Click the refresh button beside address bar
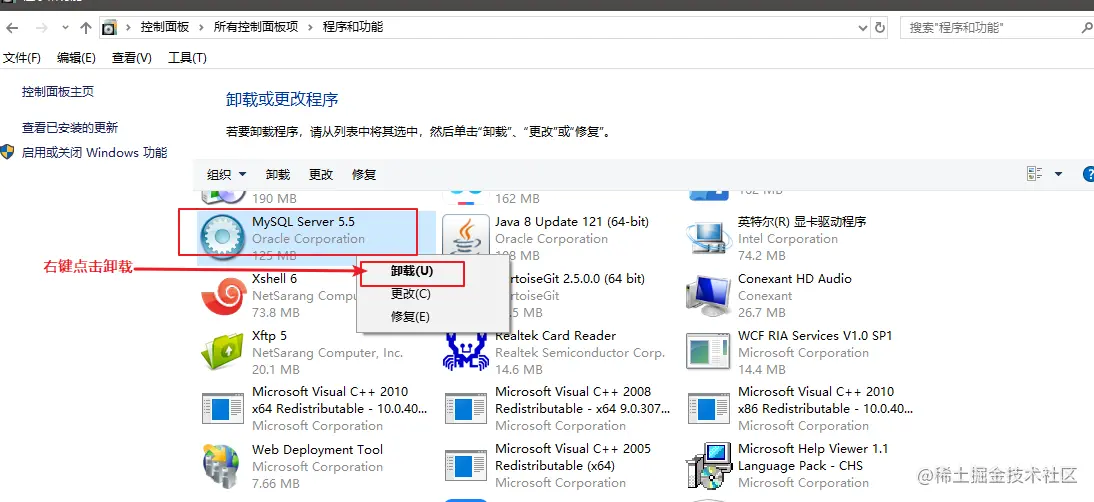1094x502 pixels. pos(880,28)
